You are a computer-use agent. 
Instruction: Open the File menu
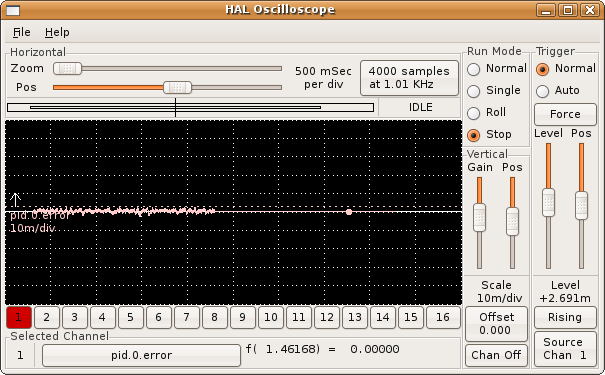(22, 32)
